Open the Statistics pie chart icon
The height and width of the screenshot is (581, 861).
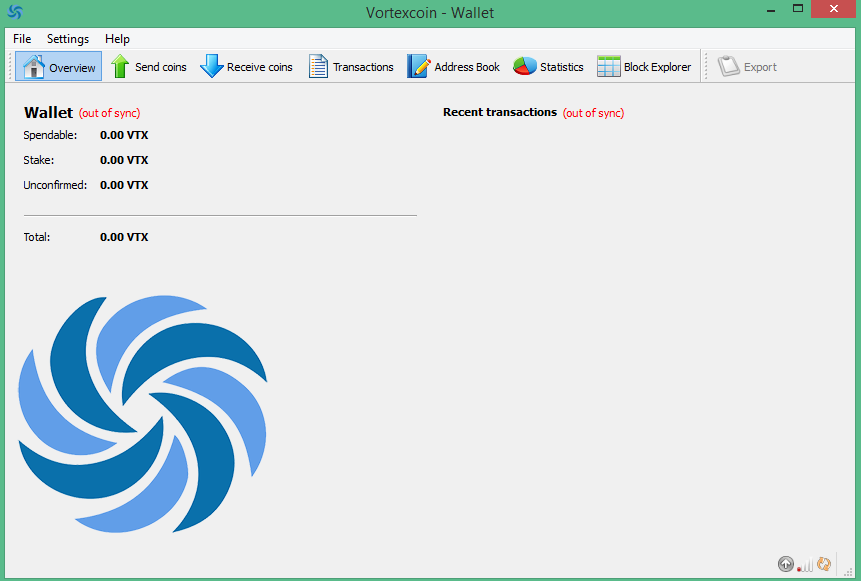click(x=524, y=67)
